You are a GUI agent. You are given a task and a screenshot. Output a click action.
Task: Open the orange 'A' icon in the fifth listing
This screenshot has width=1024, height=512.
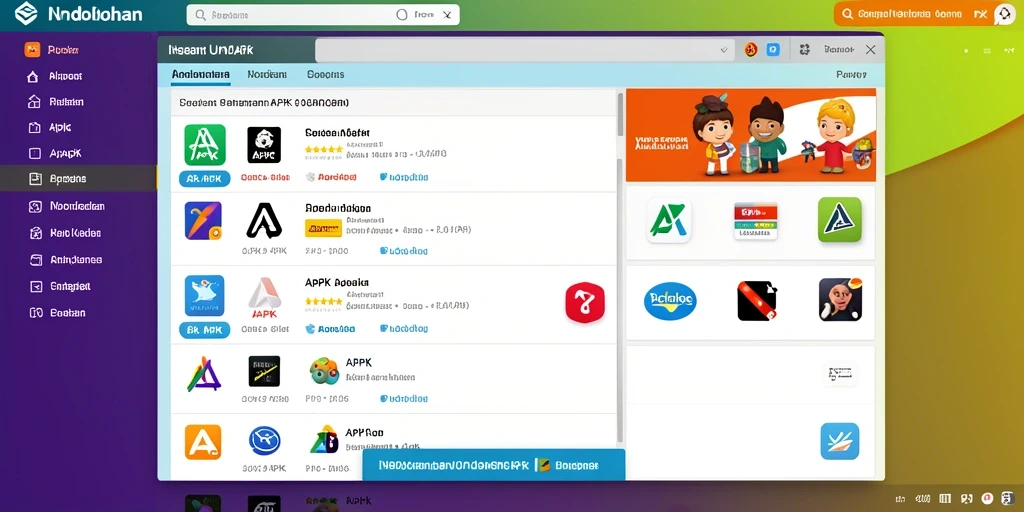point(203,442)
